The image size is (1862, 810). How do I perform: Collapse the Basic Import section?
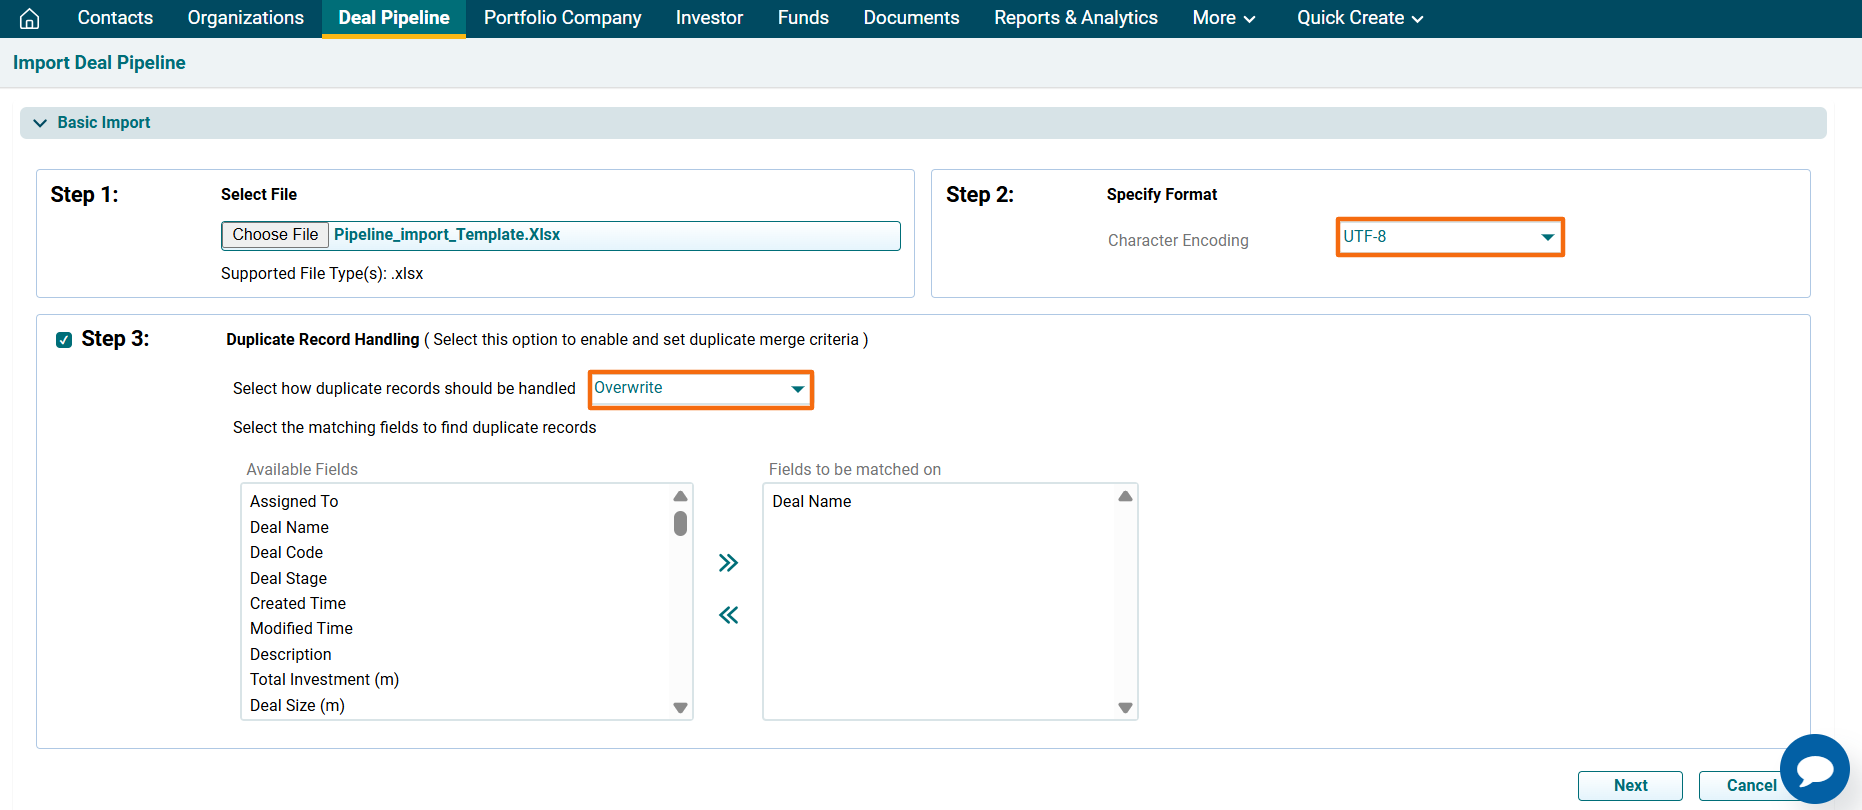click(x=41, y=123)
